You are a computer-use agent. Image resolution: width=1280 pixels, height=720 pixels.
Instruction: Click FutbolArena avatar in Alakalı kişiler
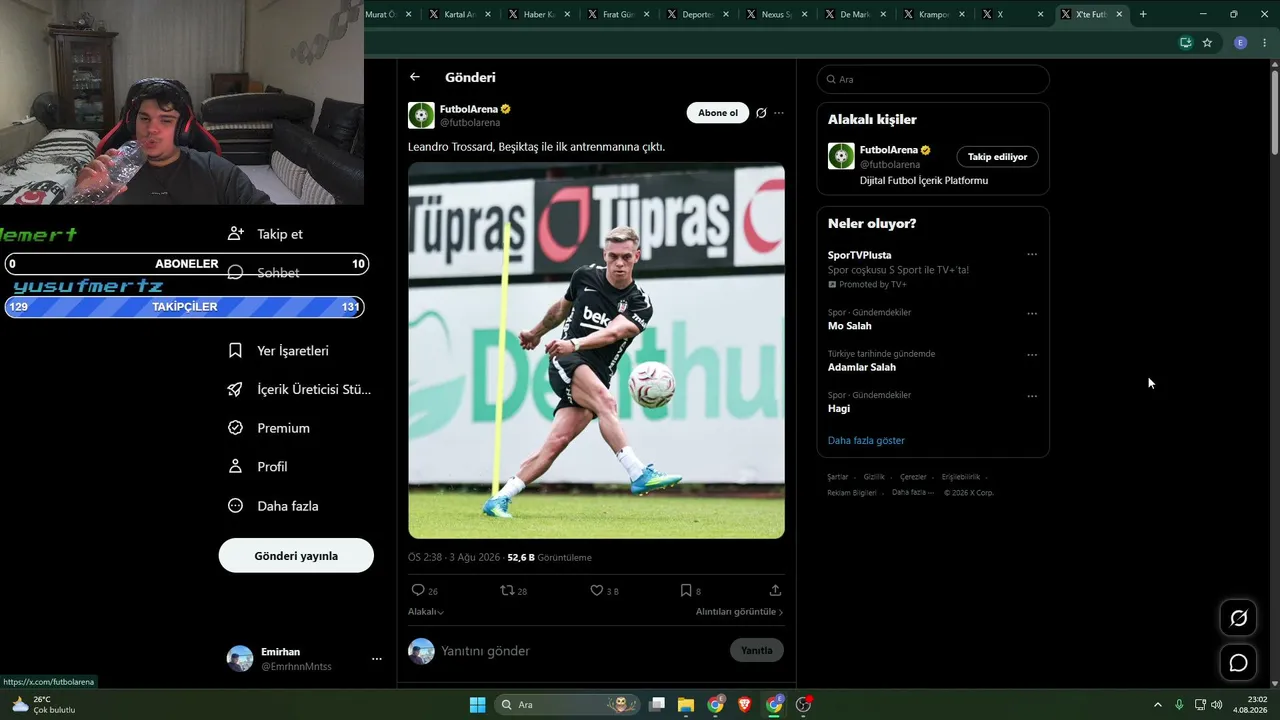click(841, 156)
